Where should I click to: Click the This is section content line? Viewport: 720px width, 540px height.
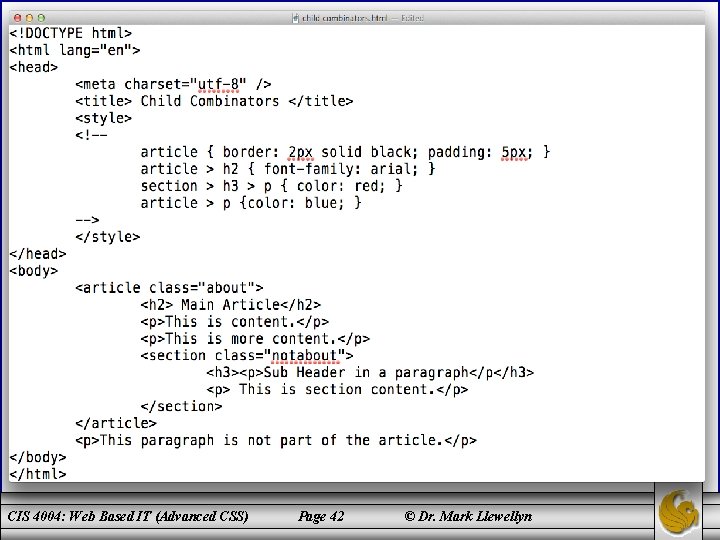point(337,389)
